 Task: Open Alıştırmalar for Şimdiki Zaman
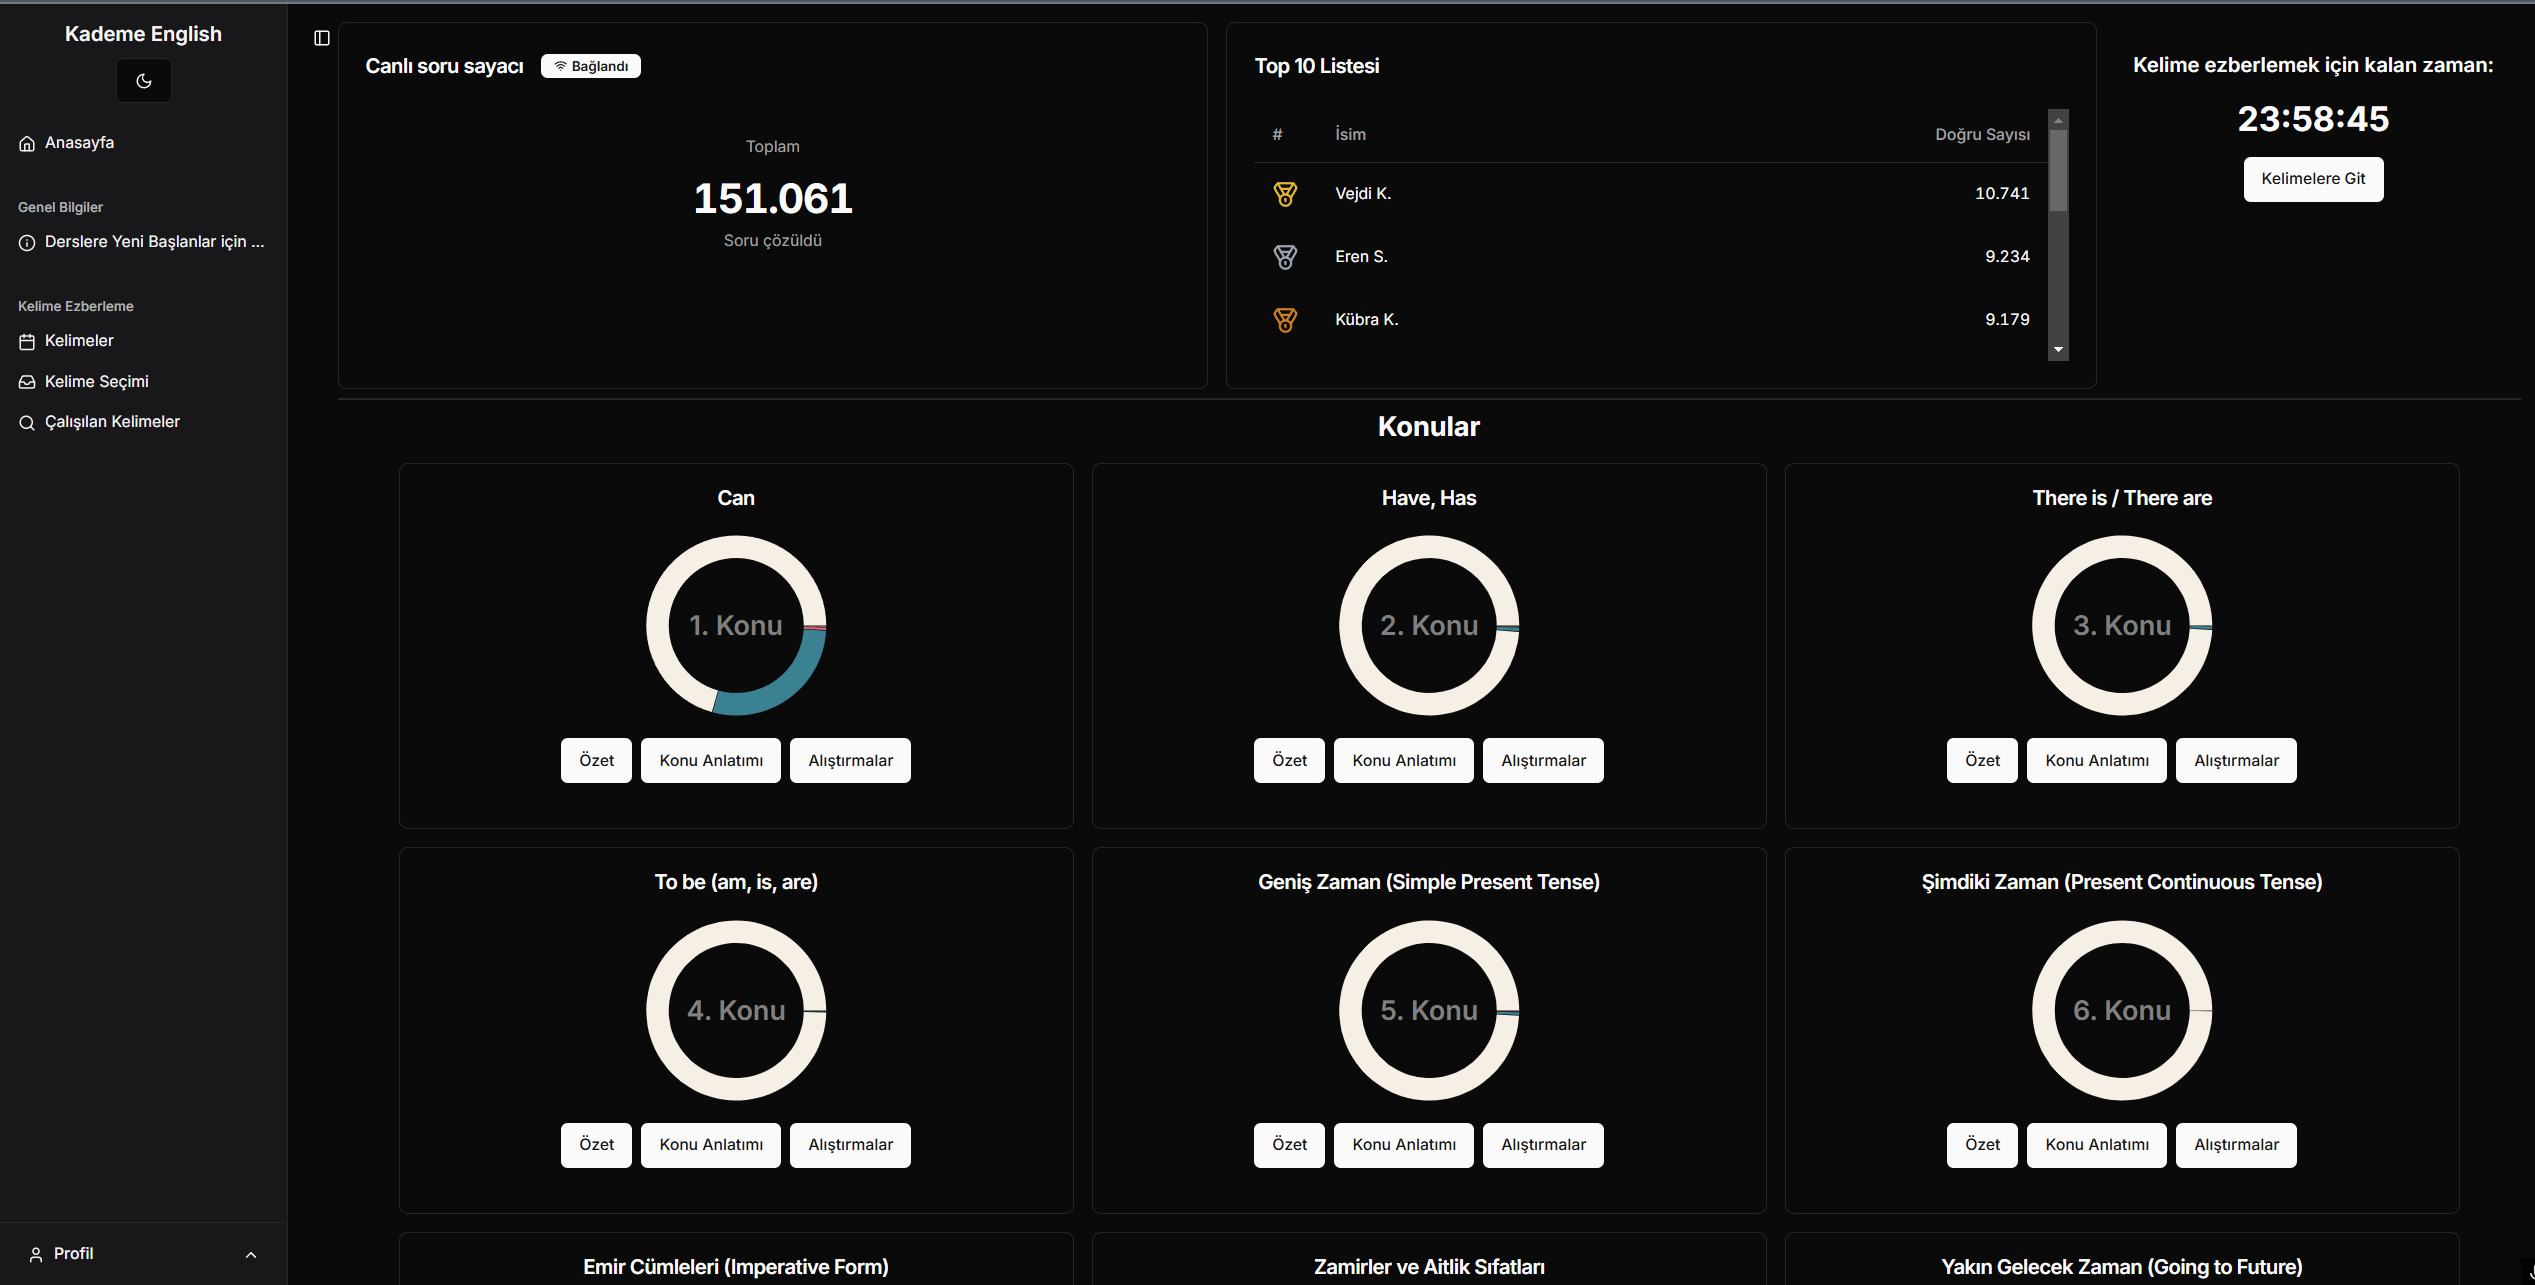pos(2236,1145)
